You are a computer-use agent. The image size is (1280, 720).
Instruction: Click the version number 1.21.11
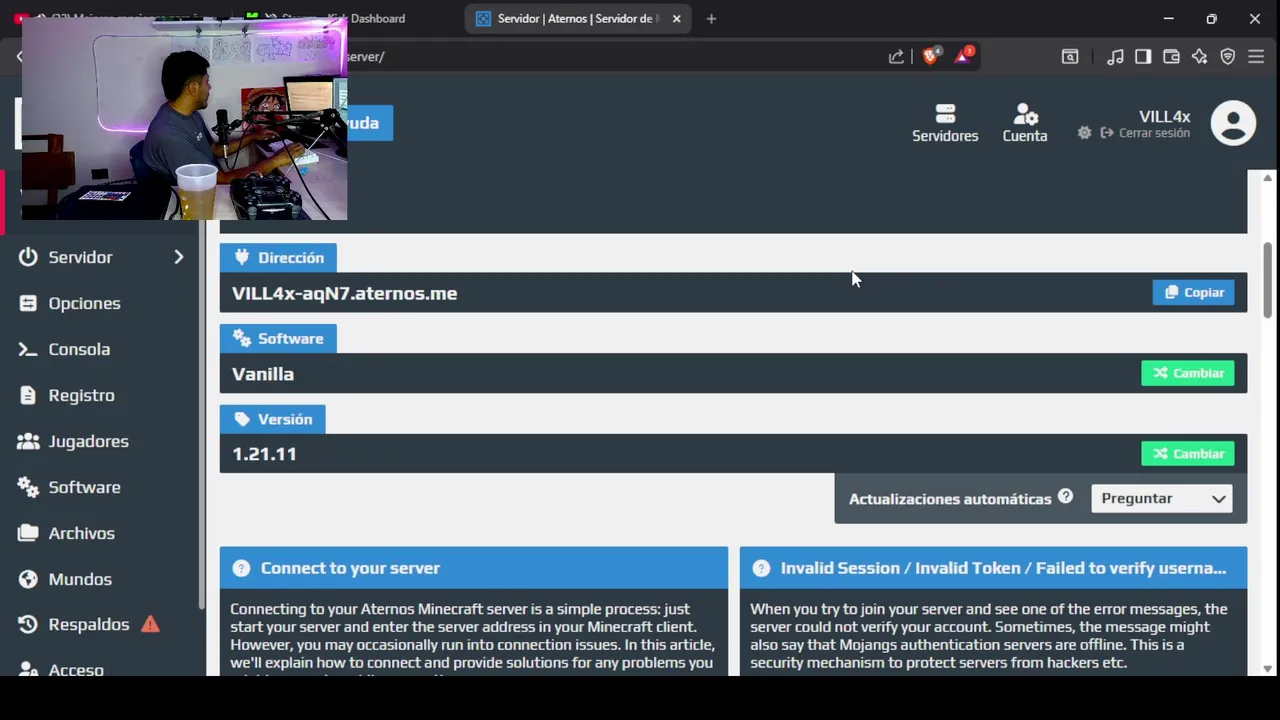pos(264,454)
